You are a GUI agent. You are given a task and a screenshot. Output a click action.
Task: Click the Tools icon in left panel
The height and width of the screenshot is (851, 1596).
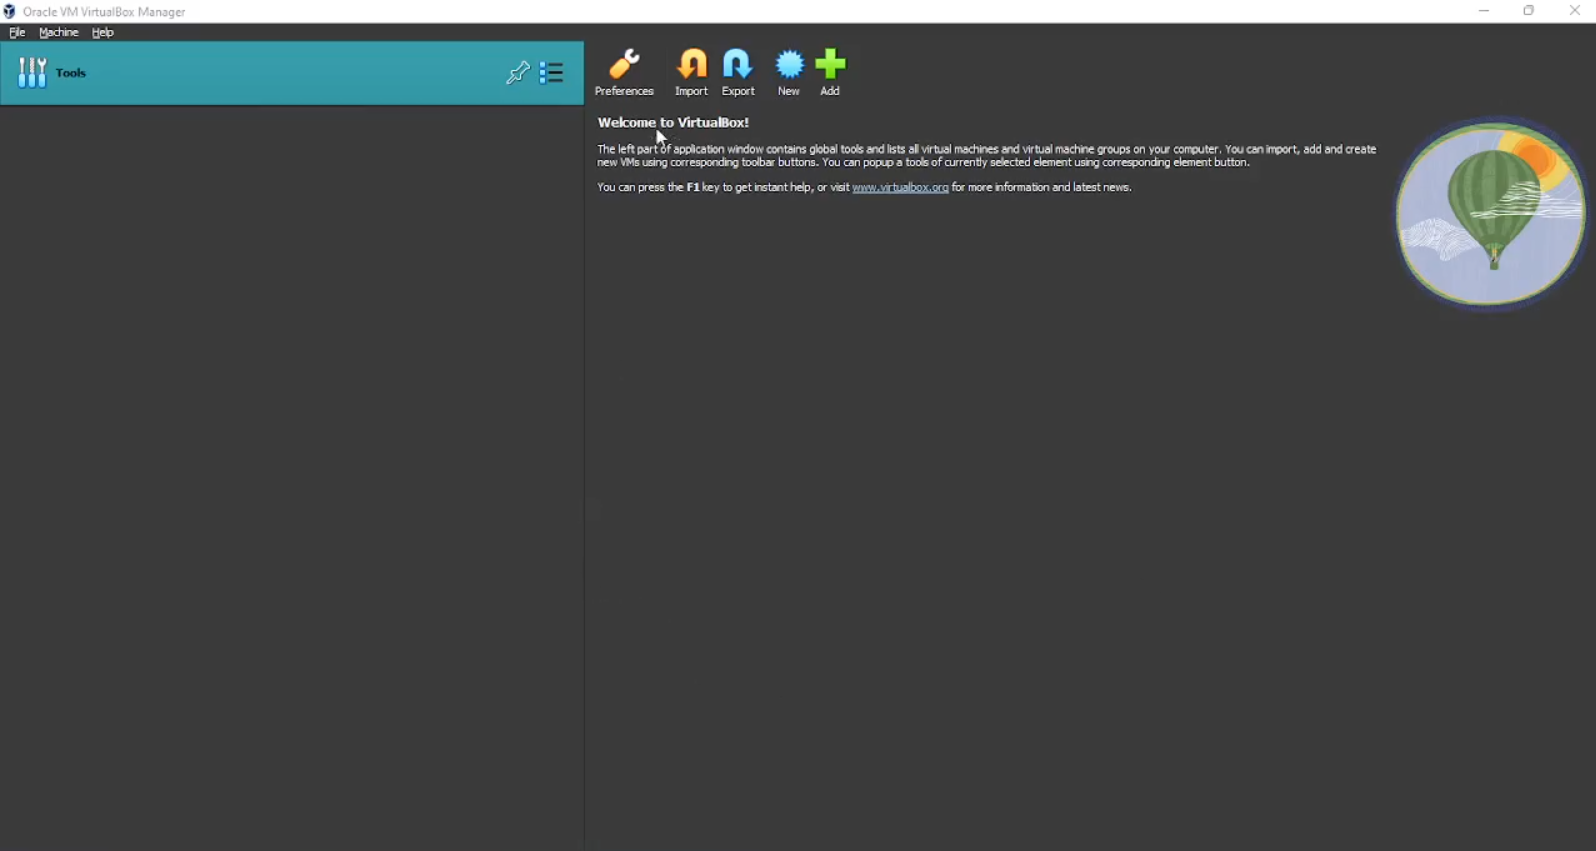point(32,73)
